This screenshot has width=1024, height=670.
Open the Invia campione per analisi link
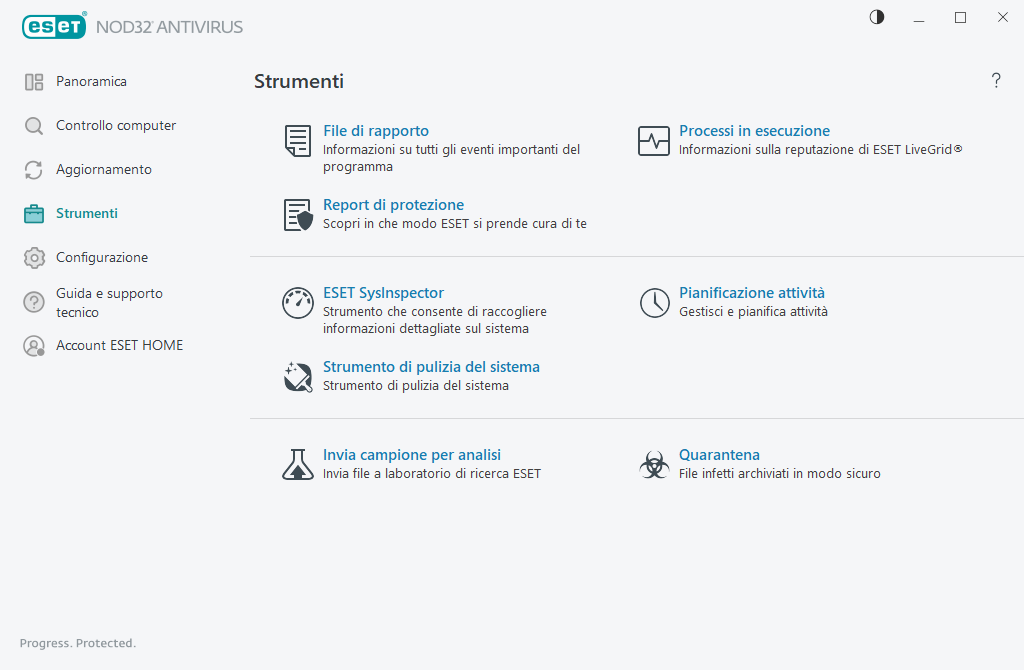pyautogui.click(x=411, y=454)
